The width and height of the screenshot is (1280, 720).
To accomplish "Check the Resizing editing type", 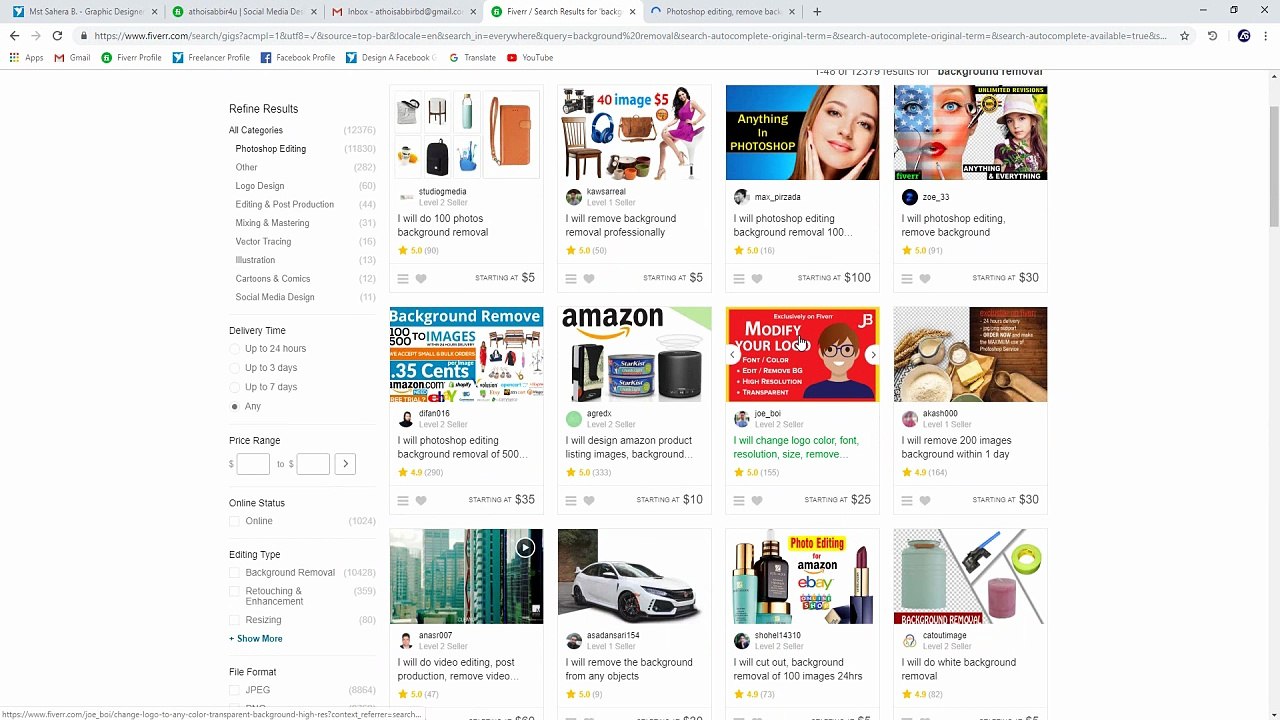I will (x=235, y=620).
